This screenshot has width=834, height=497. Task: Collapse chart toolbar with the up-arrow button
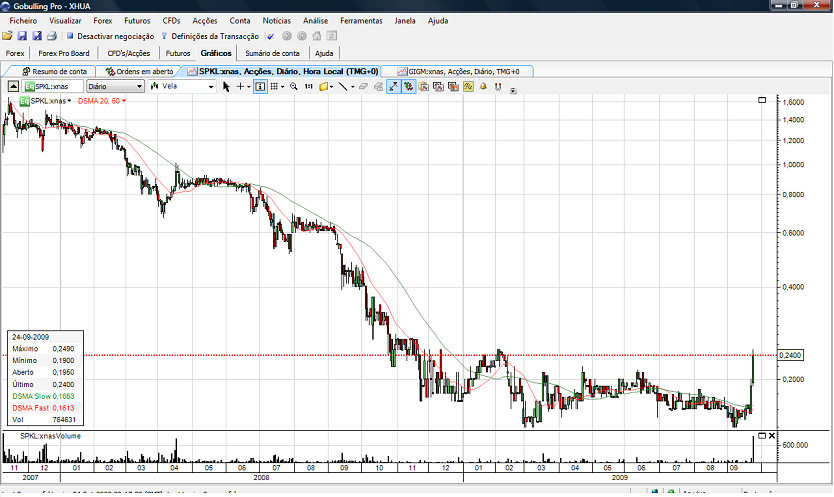pyautogui.click(x=13, y=86)
